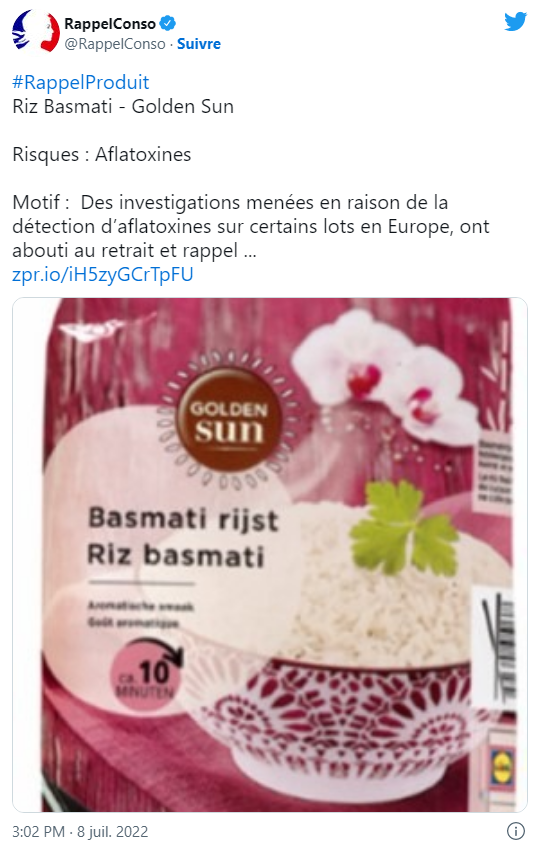Click the blue verified badge

click(168, 24)
